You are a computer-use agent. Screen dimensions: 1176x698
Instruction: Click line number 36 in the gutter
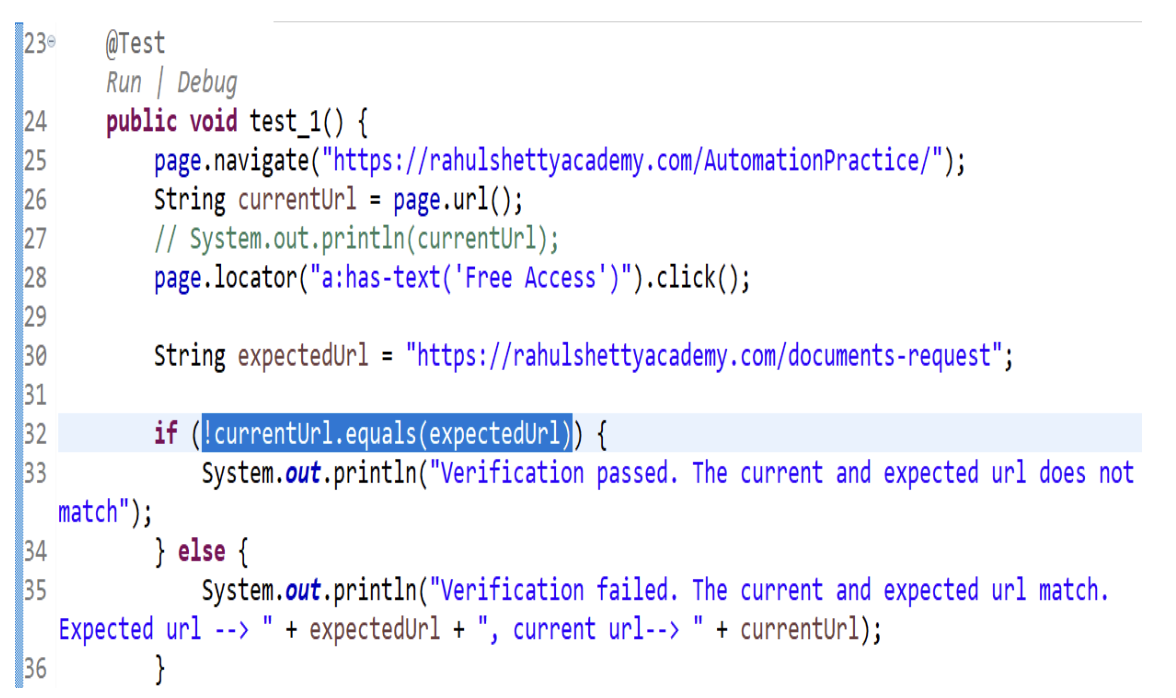point(34,668)
